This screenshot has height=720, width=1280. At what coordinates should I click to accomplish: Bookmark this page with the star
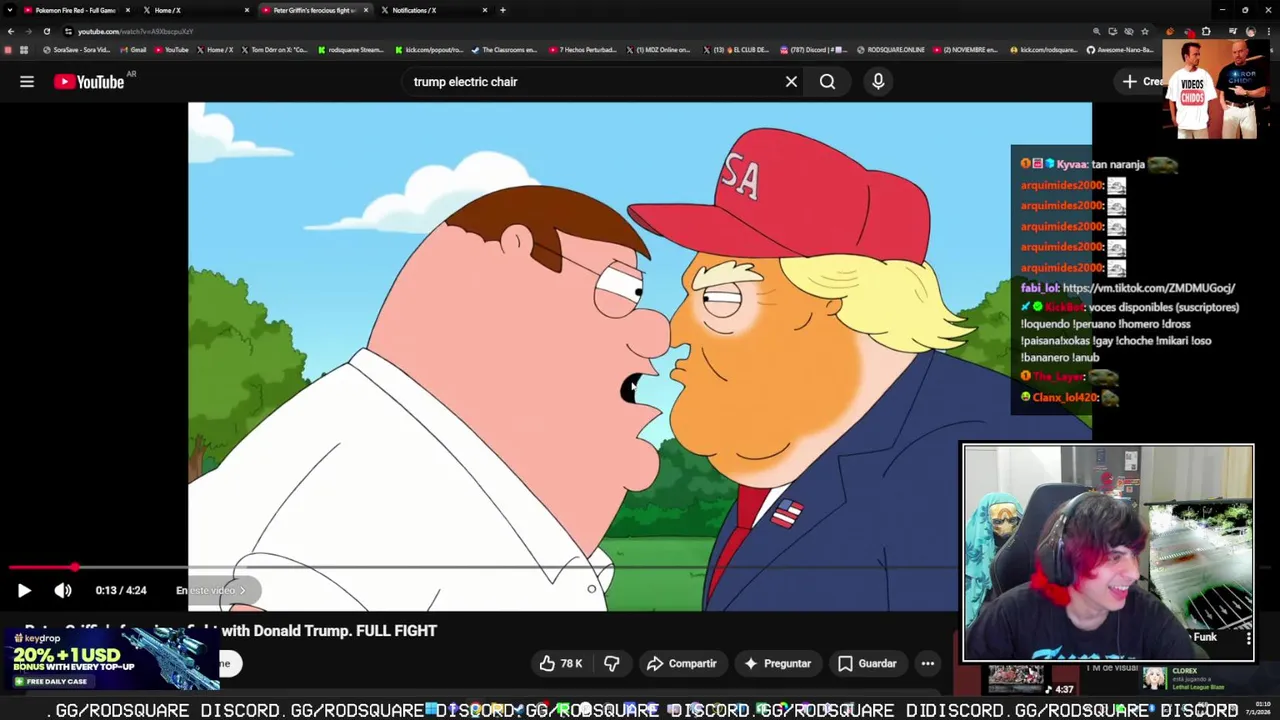(x=1144, y=31)
